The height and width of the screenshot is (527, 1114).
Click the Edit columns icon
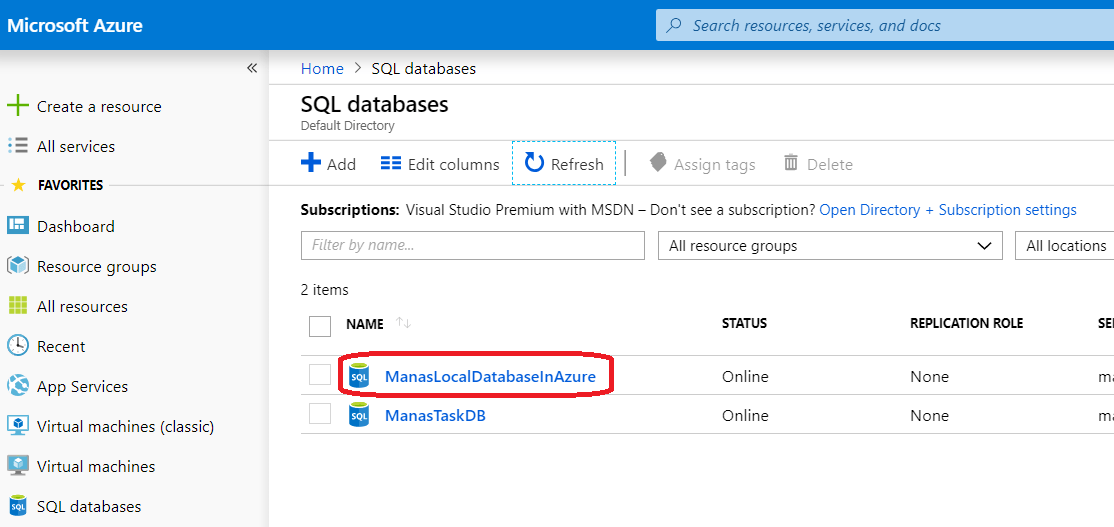point(391,164)
